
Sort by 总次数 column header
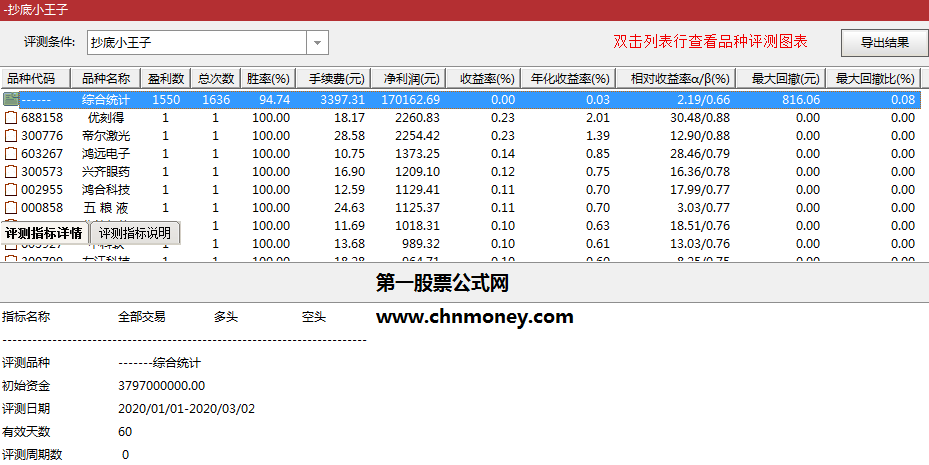pos(215,78)
